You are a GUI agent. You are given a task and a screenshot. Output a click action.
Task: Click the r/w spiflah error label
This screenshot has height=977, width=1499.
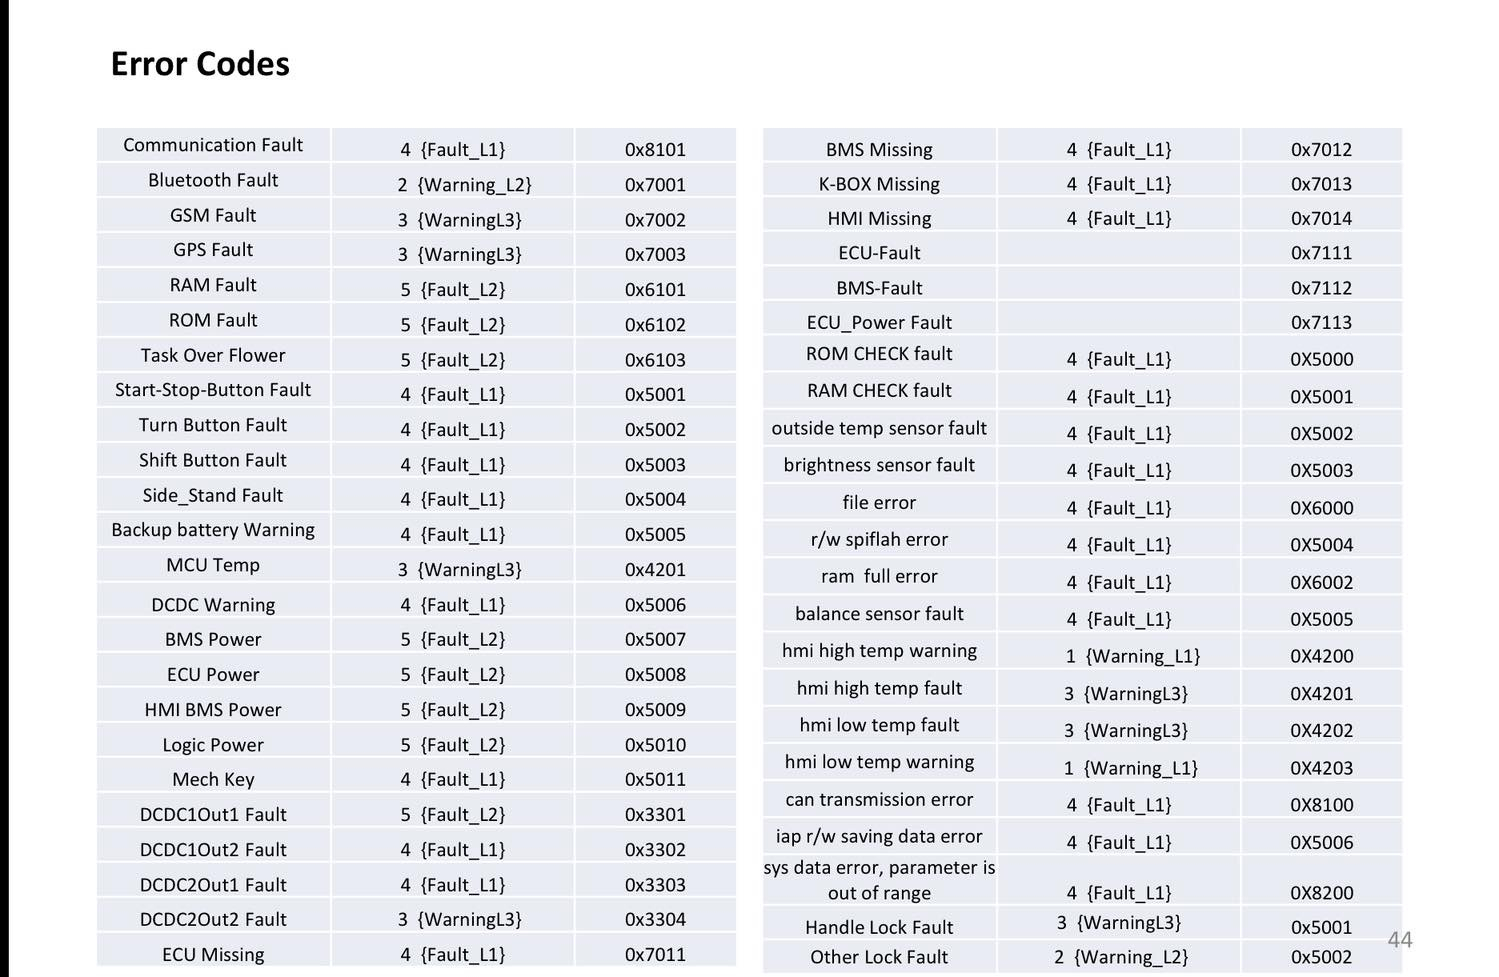tap(879, 540)
